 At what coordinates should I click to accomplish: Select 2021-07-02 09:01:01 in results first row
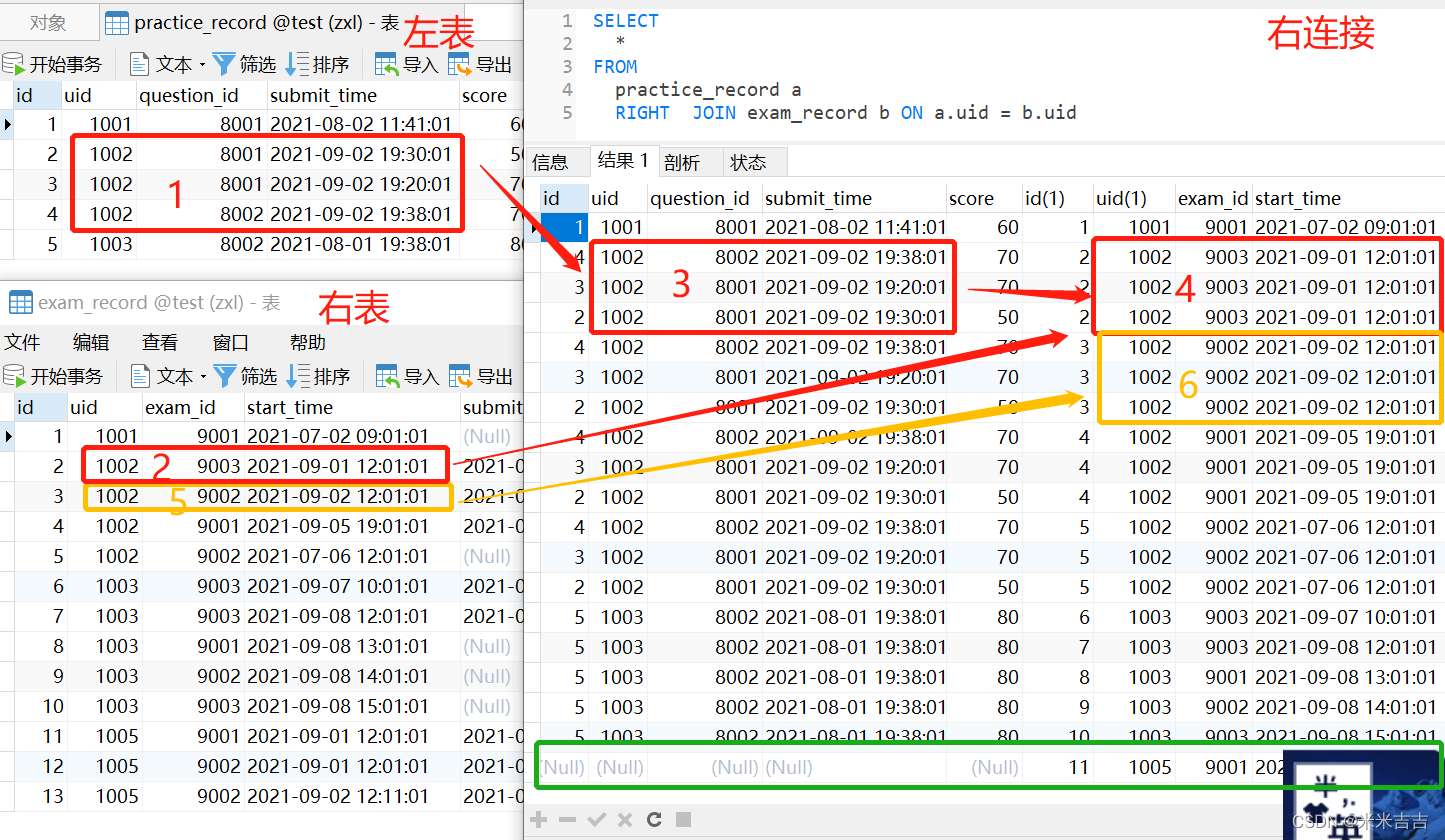pyautogui.click(x=1346, y=227)
